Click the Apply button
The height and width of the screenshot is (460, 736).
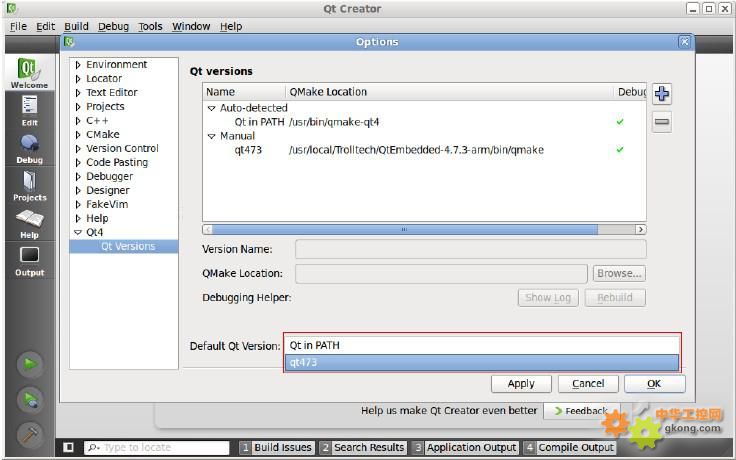521,383
